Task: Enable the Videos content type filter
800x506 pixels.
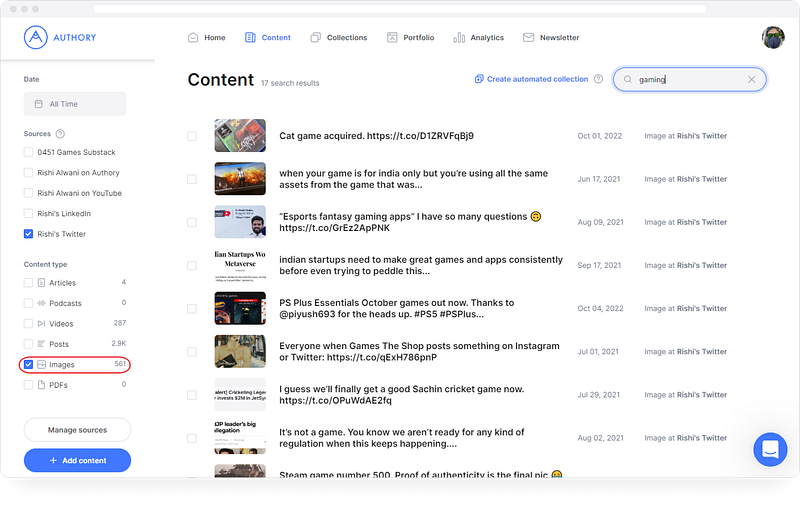Action: coord(29,323)
